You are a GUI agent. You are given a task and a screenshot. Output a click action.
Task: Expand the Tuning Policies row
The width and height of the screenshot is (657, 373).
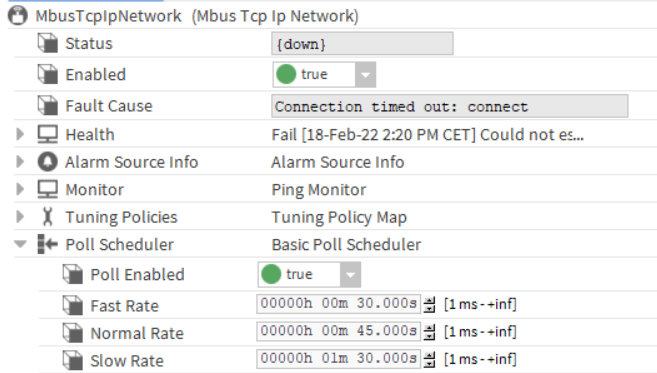coord(20,217)
